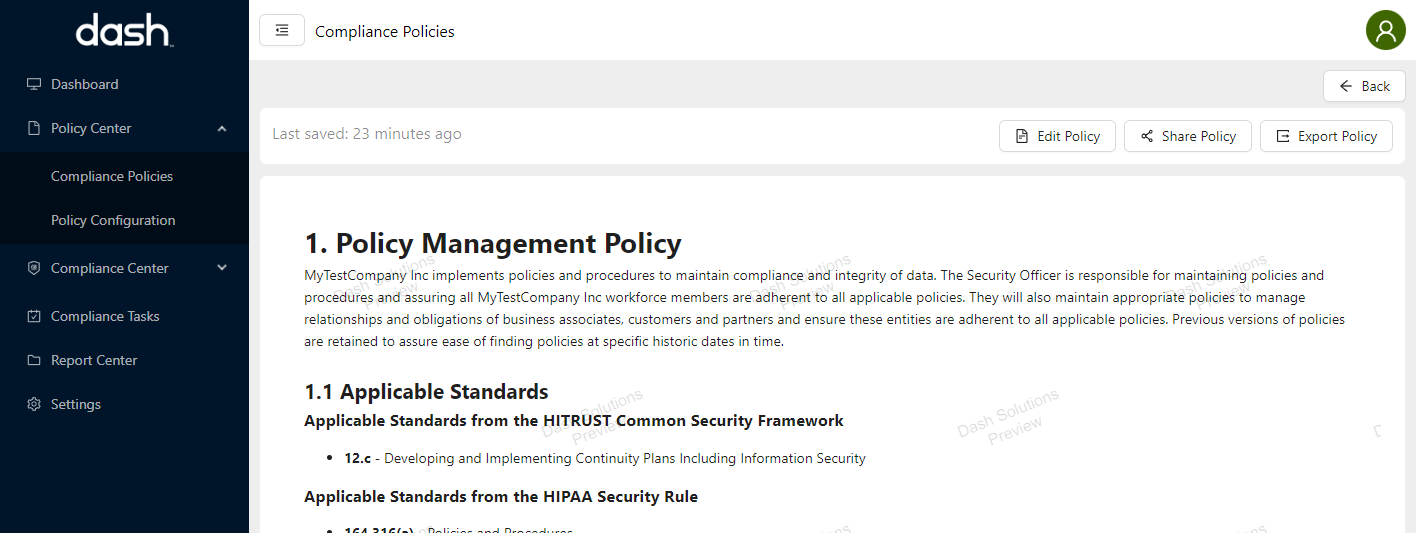Toggle the sidebar collapse button
Viewport: 1416px width, 533px height.
pyautogui.click(x=282, y=30)
